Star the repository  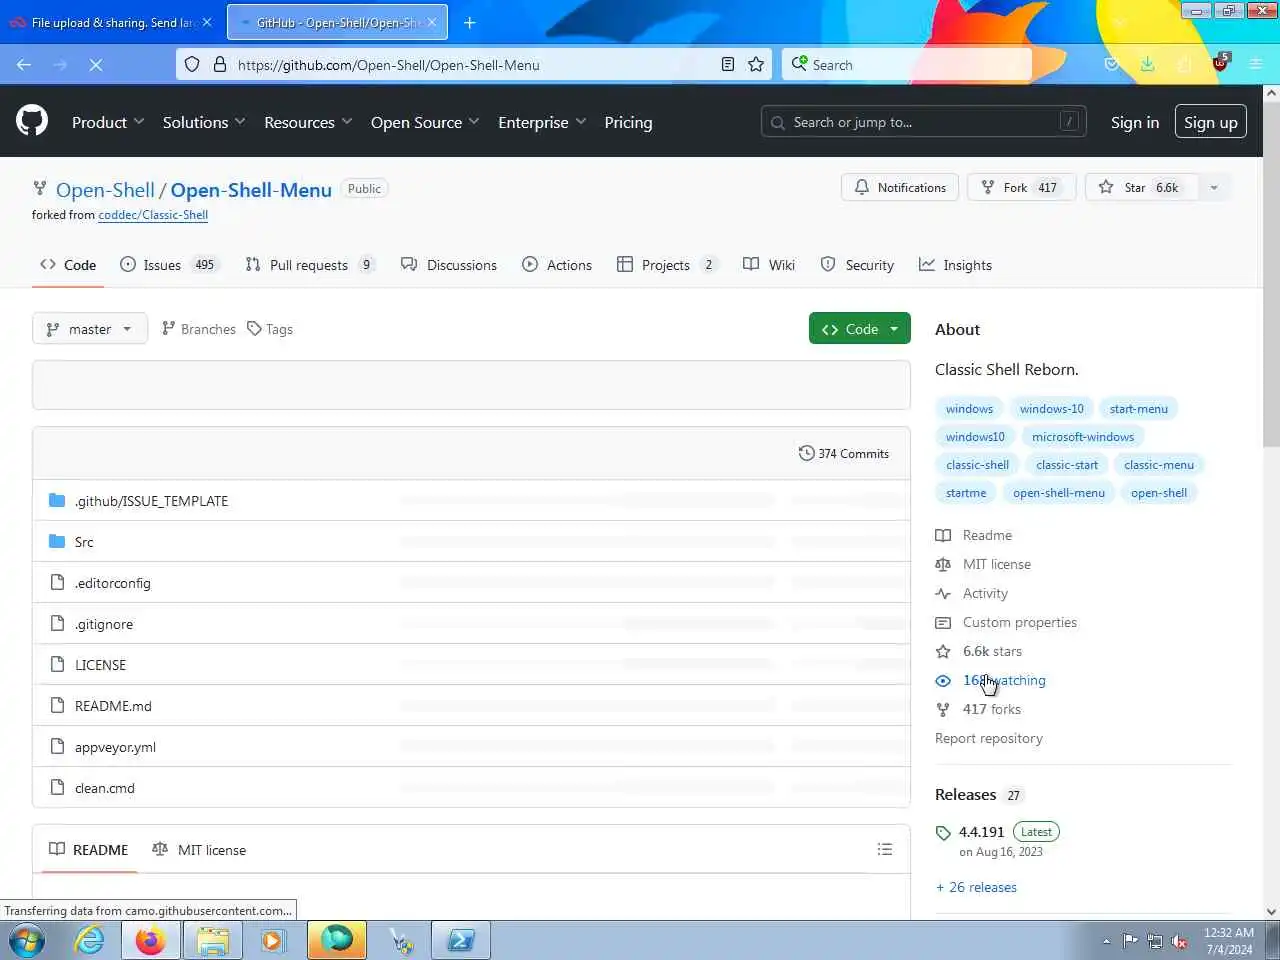(1141, 187)
